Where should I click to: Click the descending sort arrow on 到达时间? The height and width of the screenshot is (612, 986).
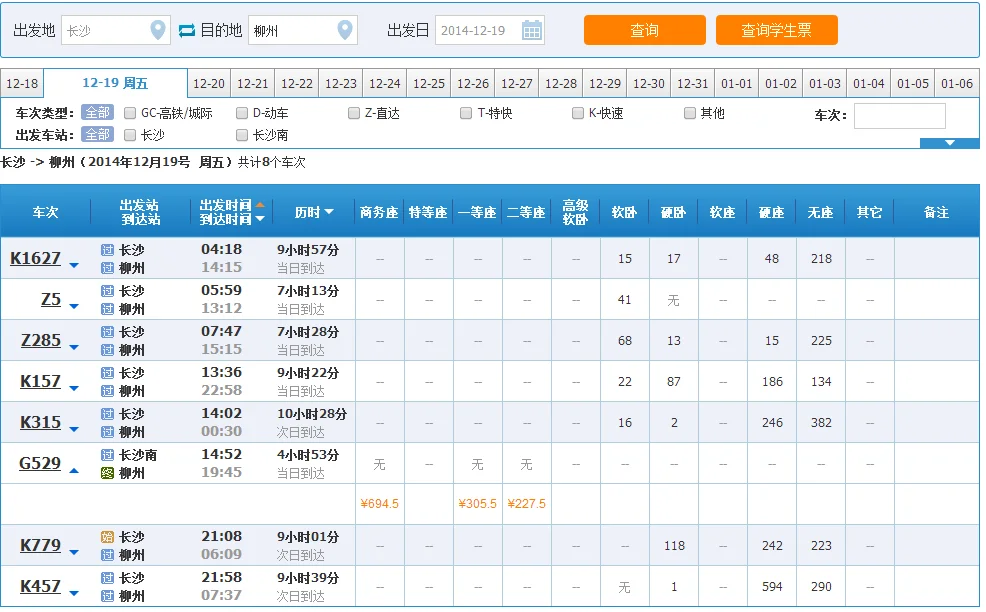point(260,218)
